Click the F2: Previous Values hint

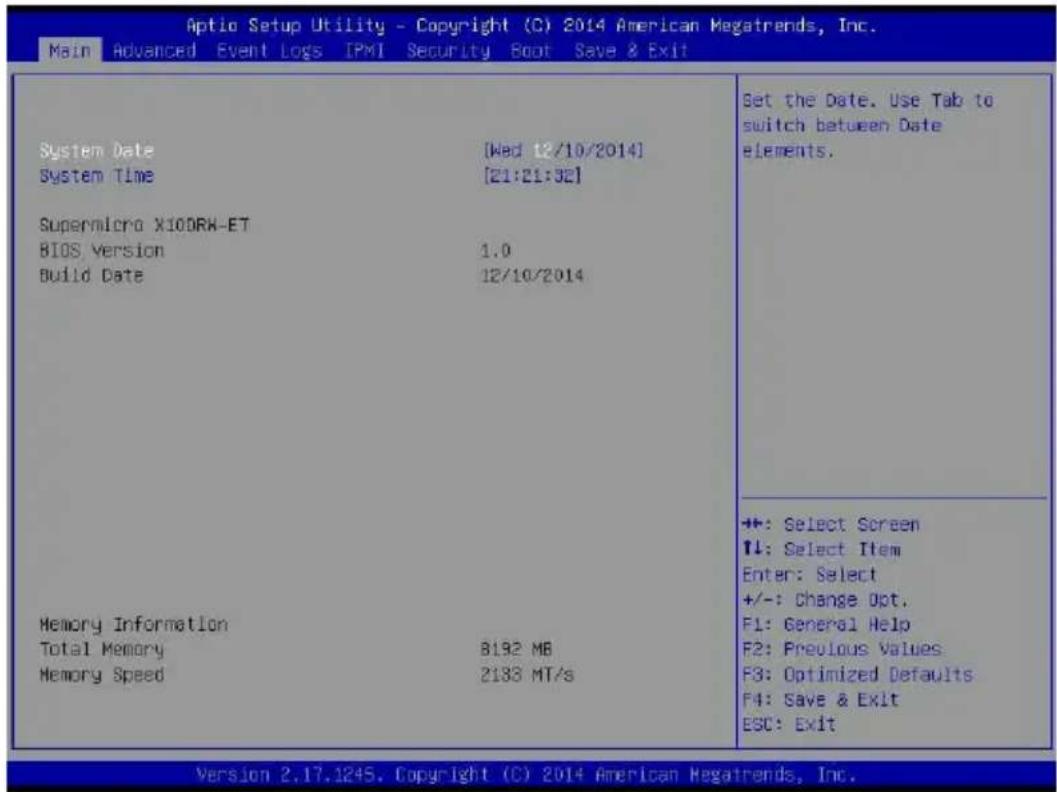(x=841, y=650)
